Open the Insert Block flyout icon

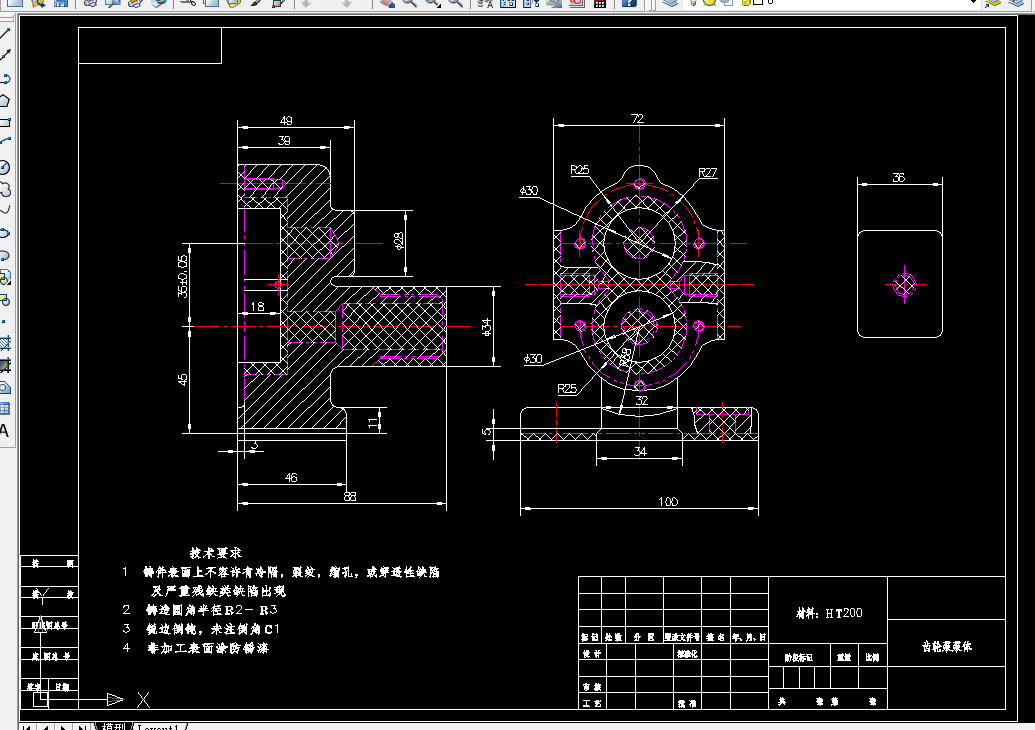pyautogui.click(x=5, y=278)
